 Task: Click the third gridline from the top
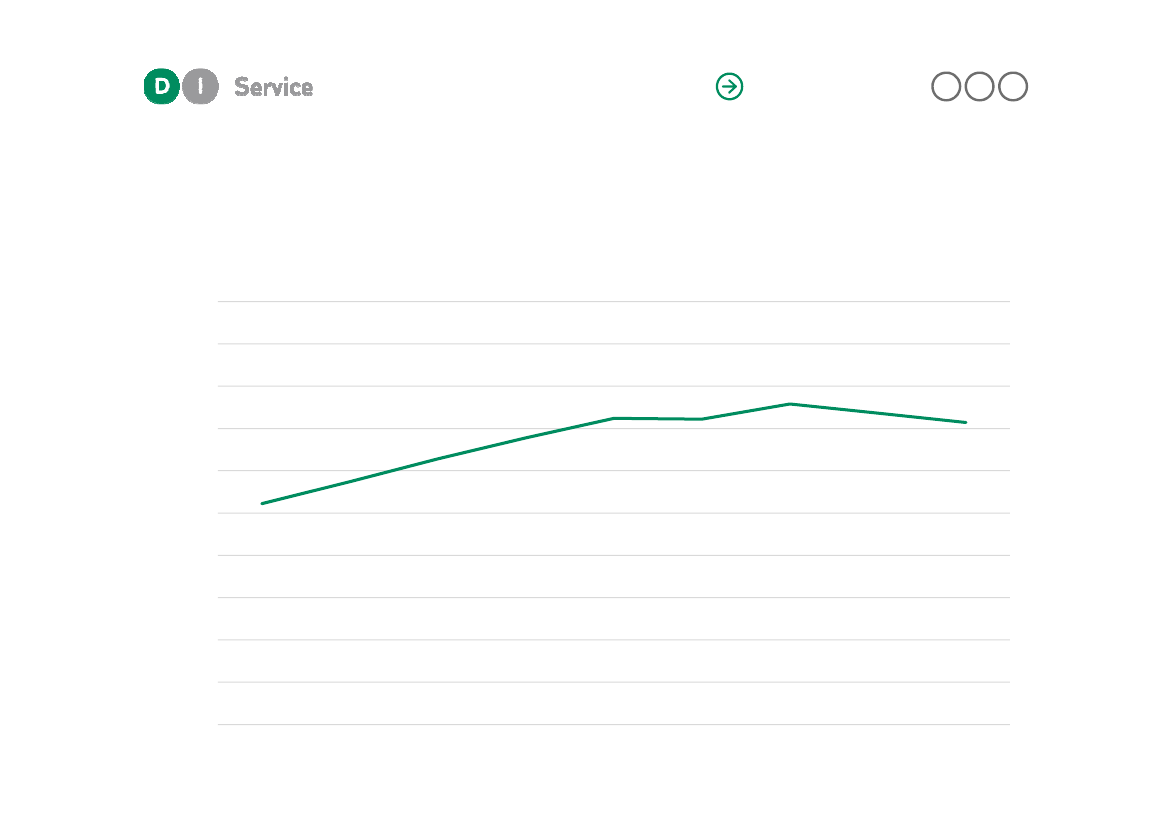pos(614,386)
